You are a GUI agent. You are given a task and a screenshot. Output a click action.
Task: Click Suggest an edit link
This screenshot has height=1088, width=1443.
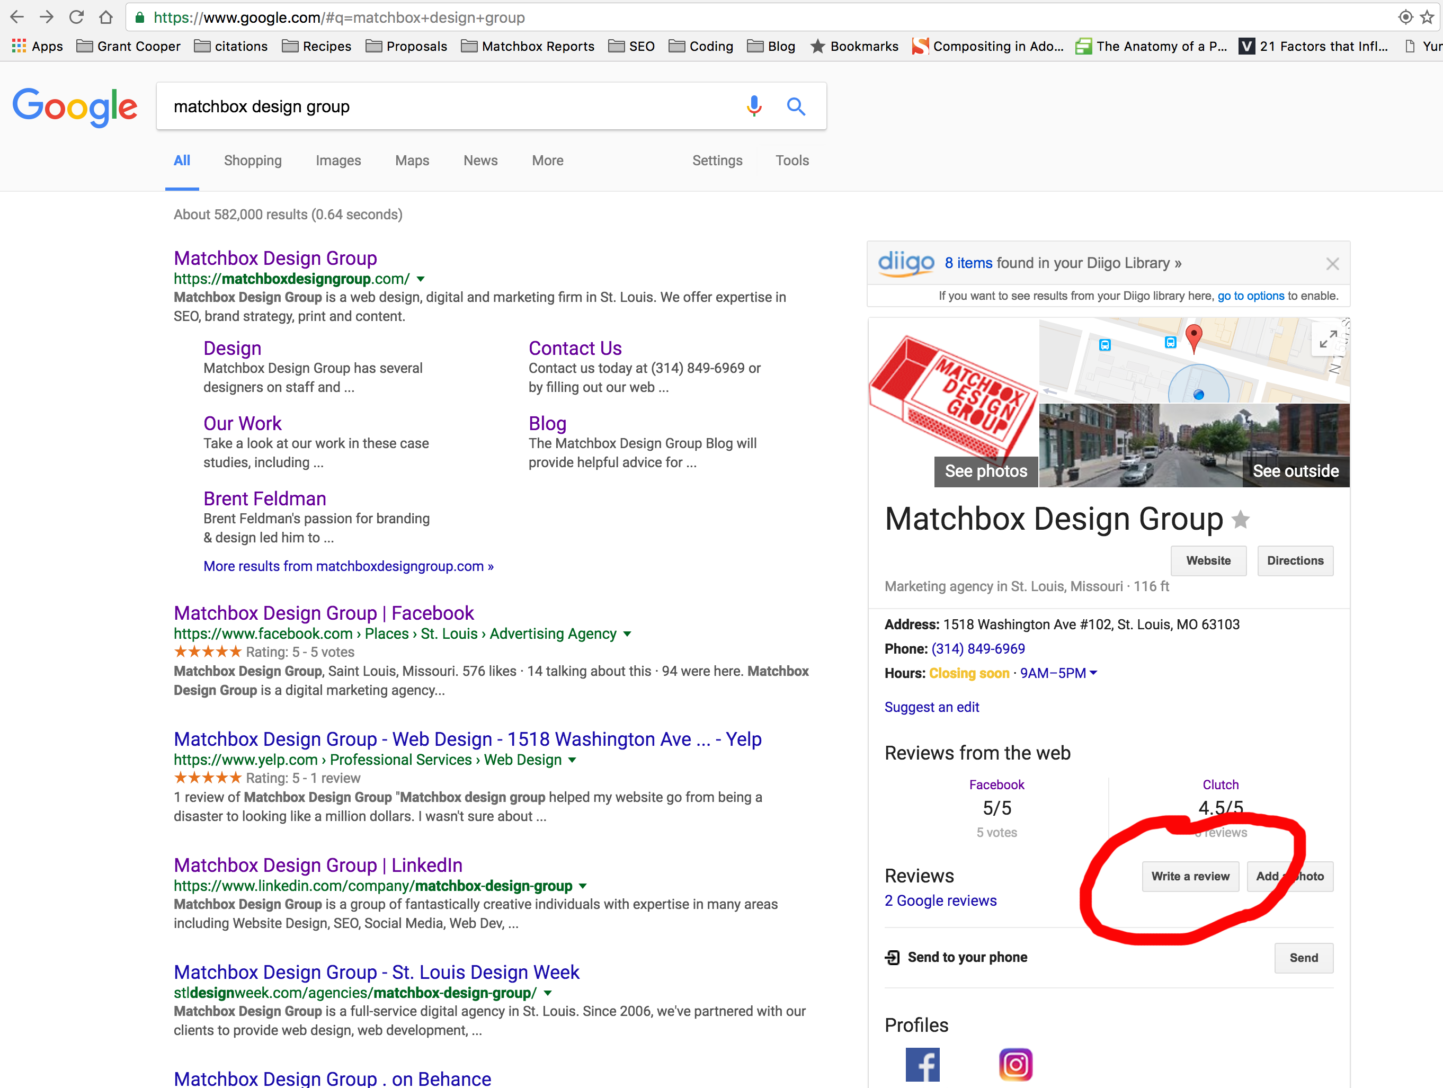[x=932, y=707]
